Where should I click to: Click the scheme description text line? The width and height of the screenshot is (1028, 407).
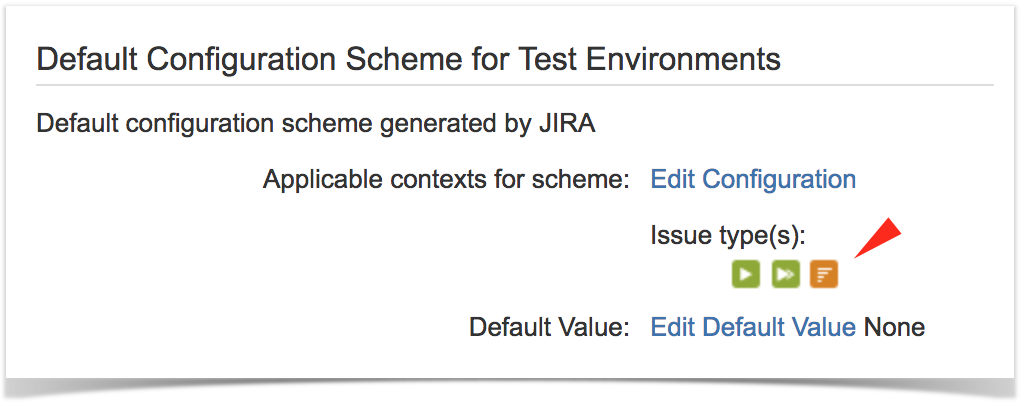click(x=316, y=124)
